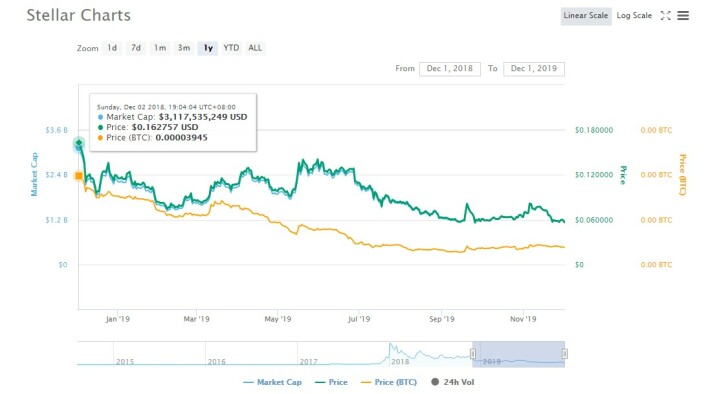Click the 2017 label in navigator

pos(308,362)
